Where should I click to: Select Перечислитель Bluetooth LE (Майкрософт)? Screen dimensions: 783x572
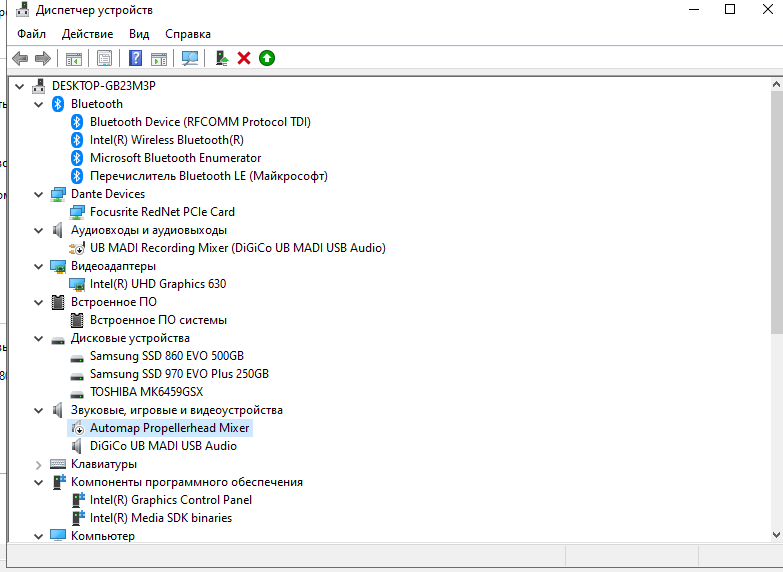(x=209, y=176)
